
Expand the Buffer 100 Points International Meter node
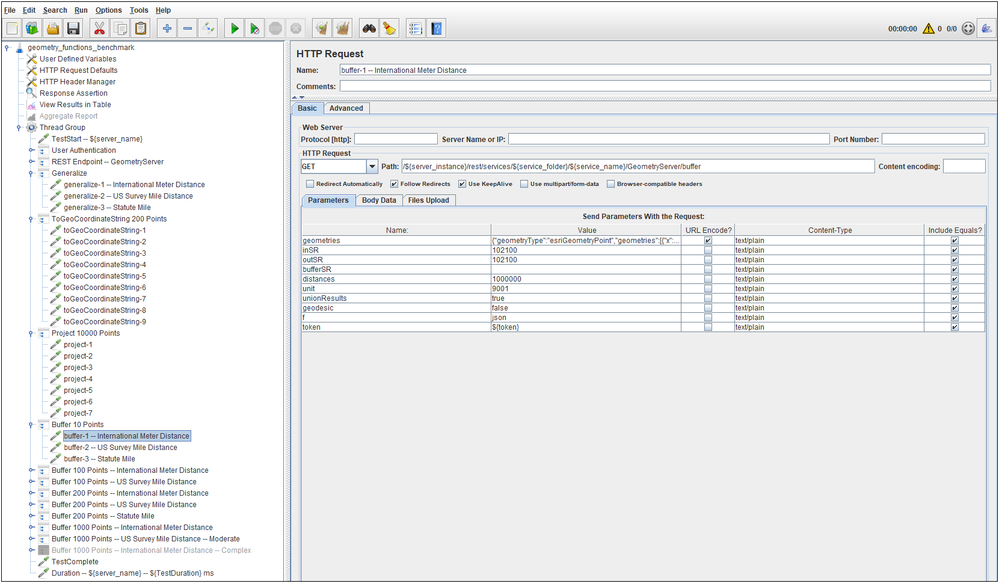(31, 470)
